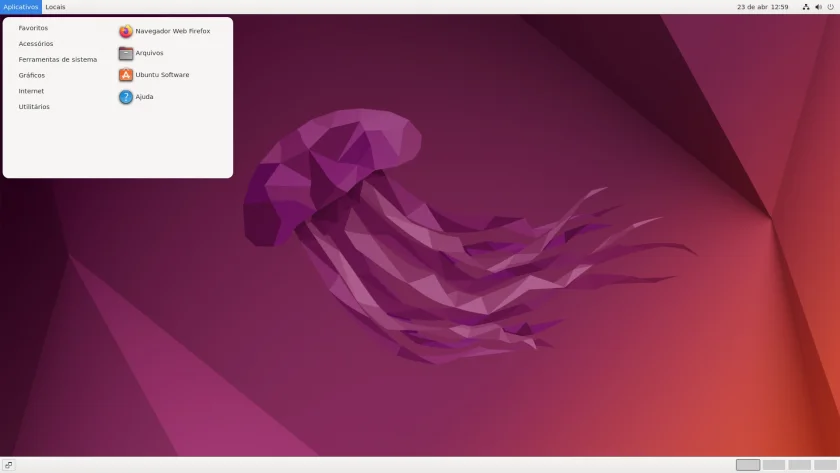
Task: Launch Firefox via its icon
Action: 125,31
